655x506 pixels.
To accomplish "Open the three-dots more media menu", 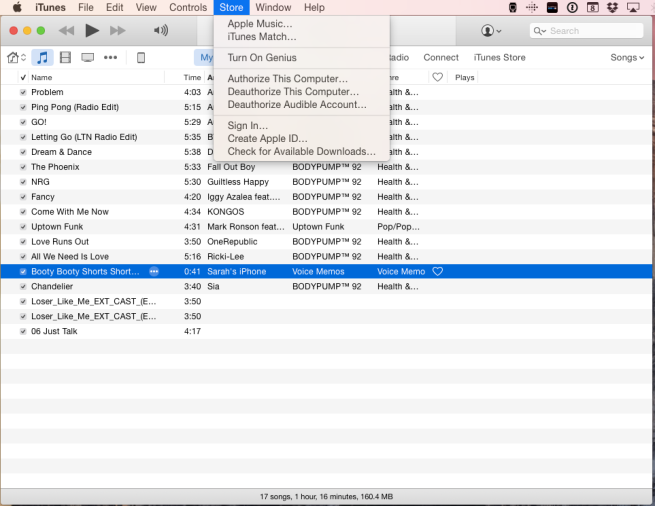I will (110, 58).
